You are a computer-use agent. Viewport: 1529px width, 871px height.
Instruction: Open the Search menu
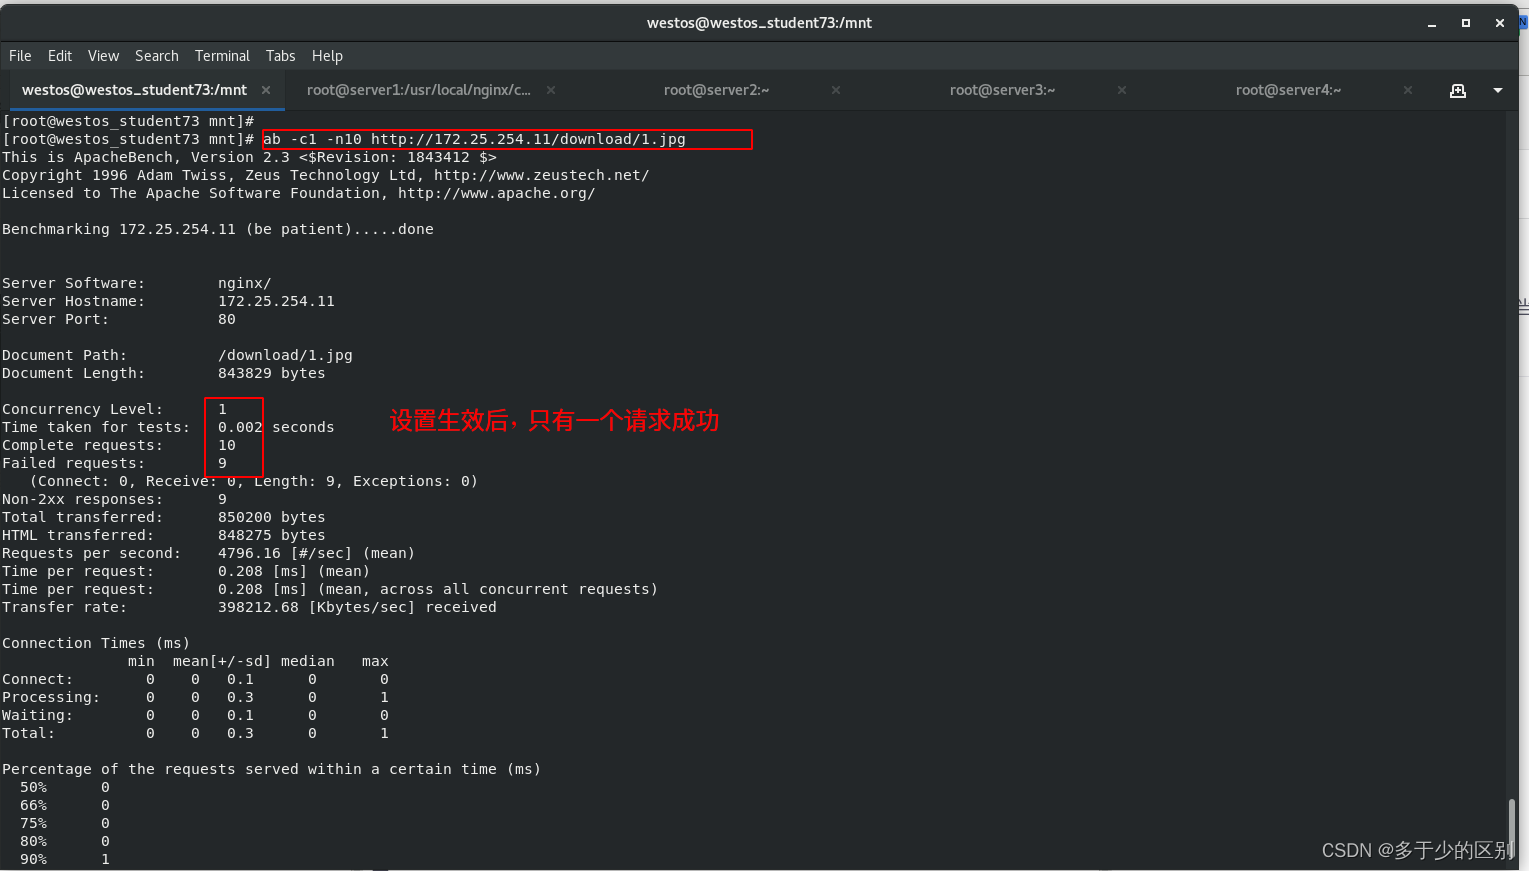pyautogui.click(x=157, y=56)
